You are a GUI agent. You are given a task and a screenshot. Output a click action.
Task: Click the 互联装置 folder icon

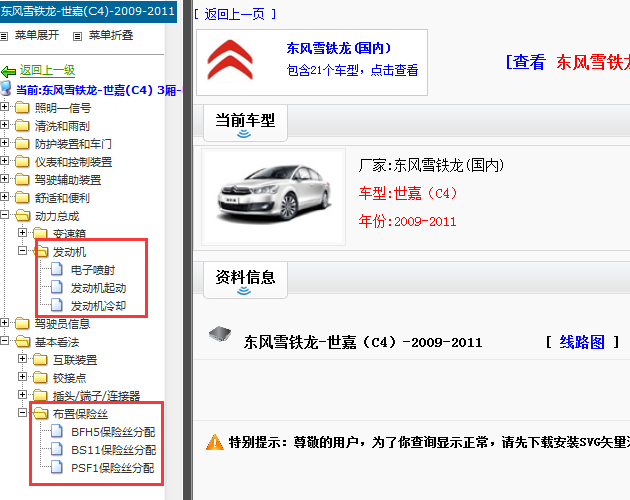(40, 359)
